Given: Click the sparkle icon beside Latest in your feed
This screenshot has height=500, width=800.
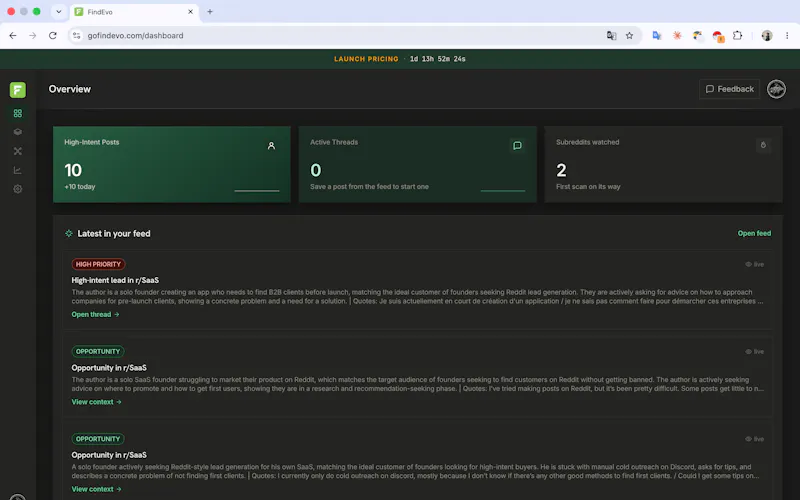Looking at the screenshot, I should point(69,233).
